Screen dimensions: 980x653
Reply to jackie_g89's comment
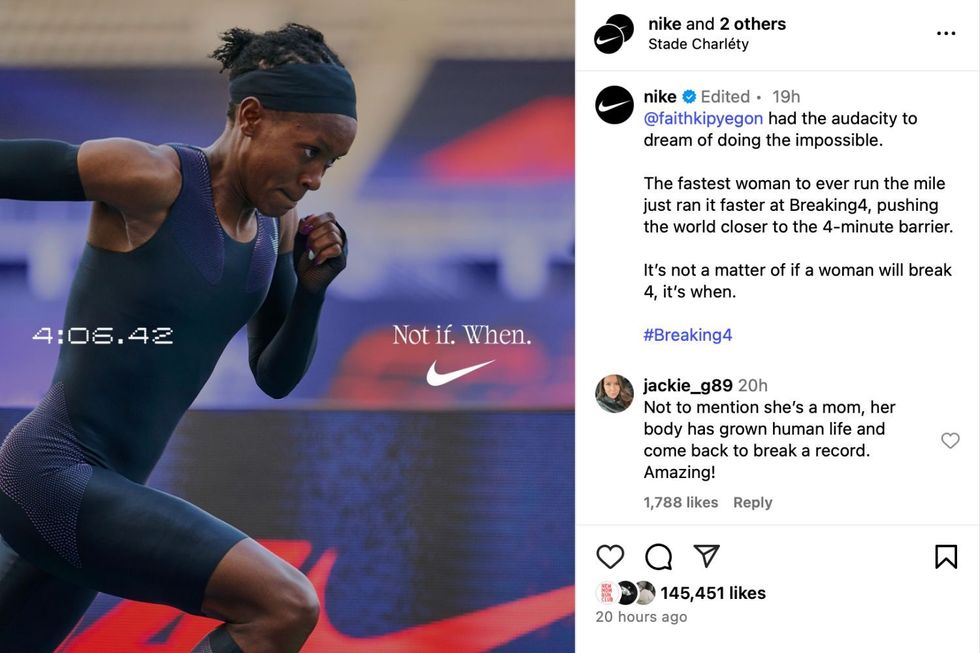752,502
